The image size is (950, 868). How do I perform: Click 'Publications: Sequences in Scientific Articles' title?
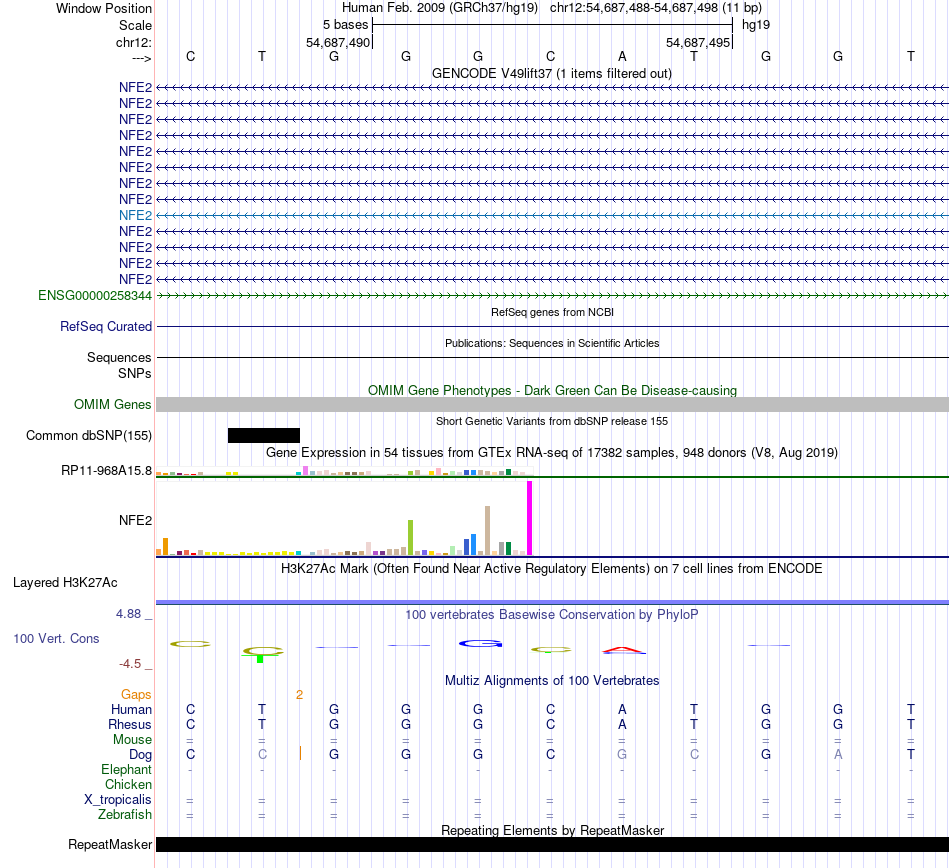(x=552, y=343)
